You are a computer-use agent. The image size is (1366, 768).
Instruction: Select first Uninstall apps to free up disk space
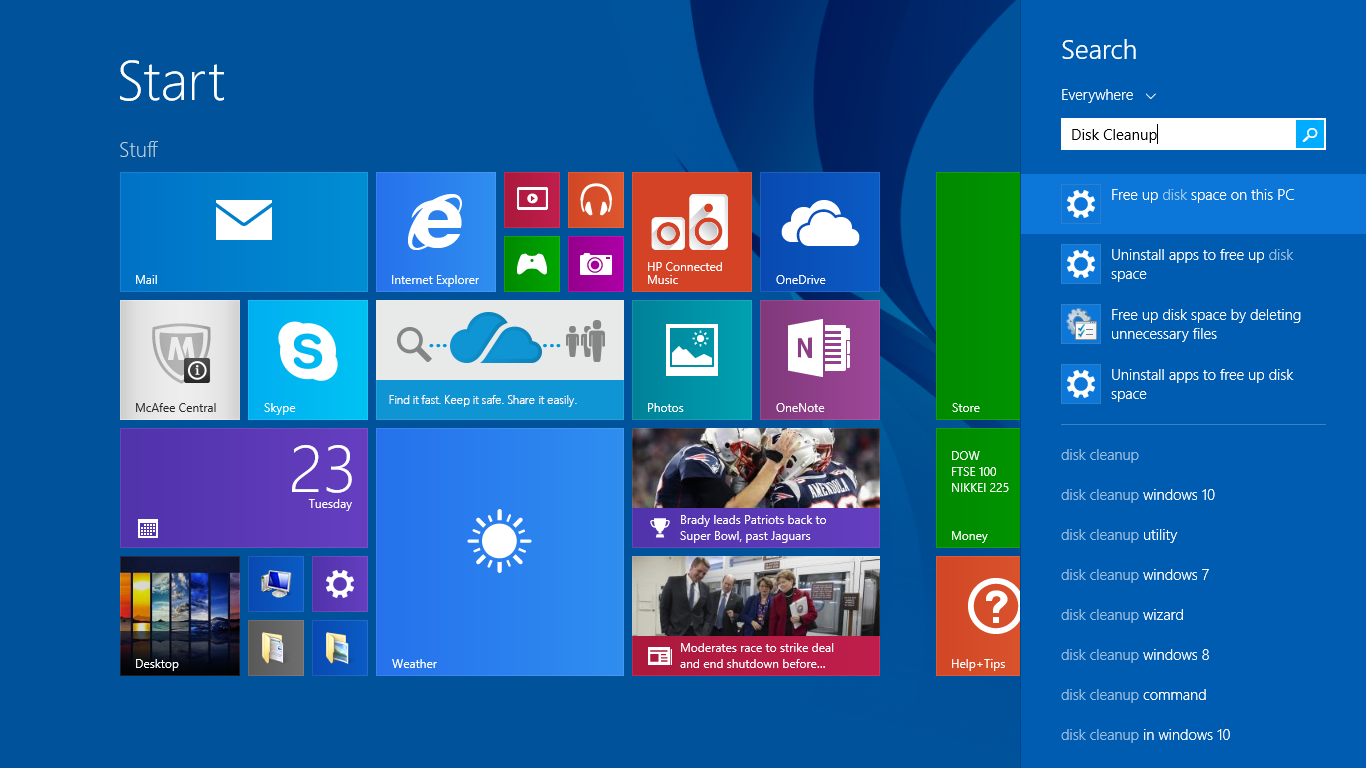click(1194, 264)
